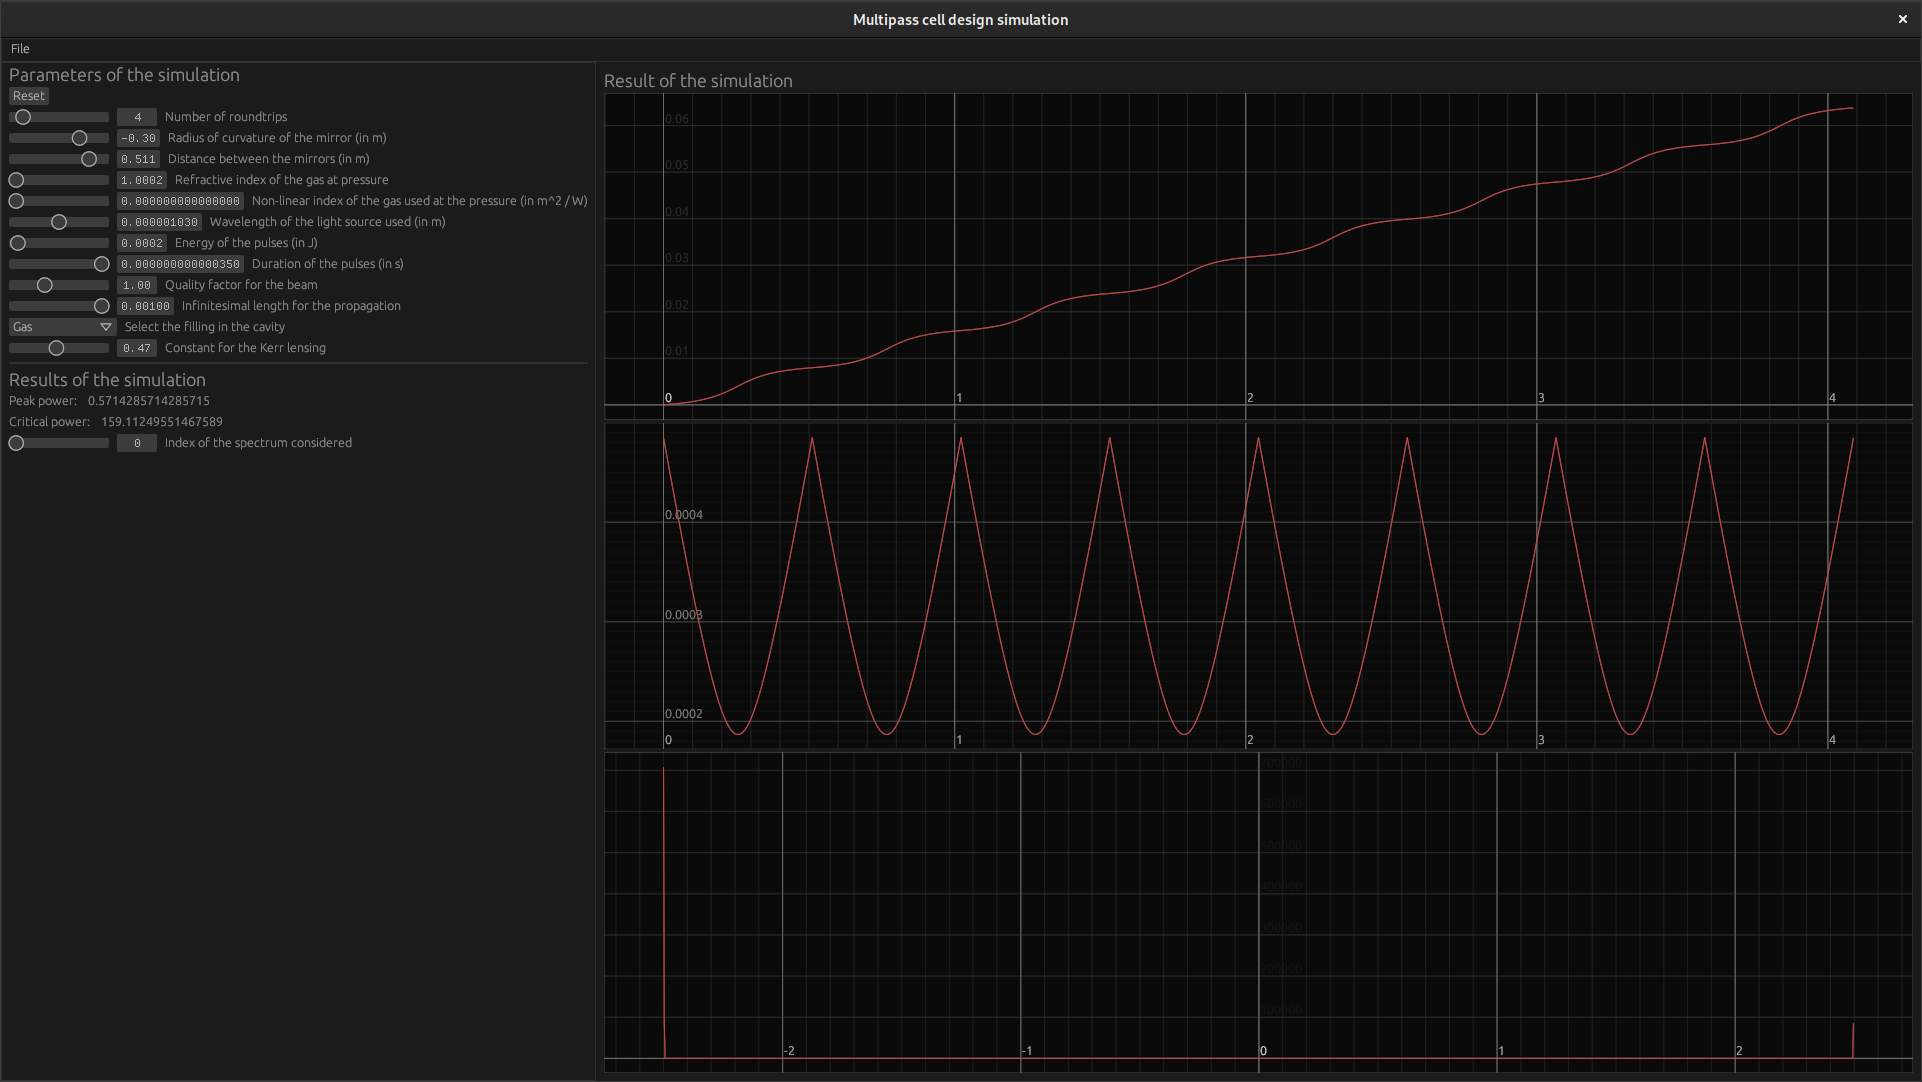The width and height of the screenshot is (1922, 1082).
Task: Click the Index of the spectrum slider handle
Action: coord(16,443)
